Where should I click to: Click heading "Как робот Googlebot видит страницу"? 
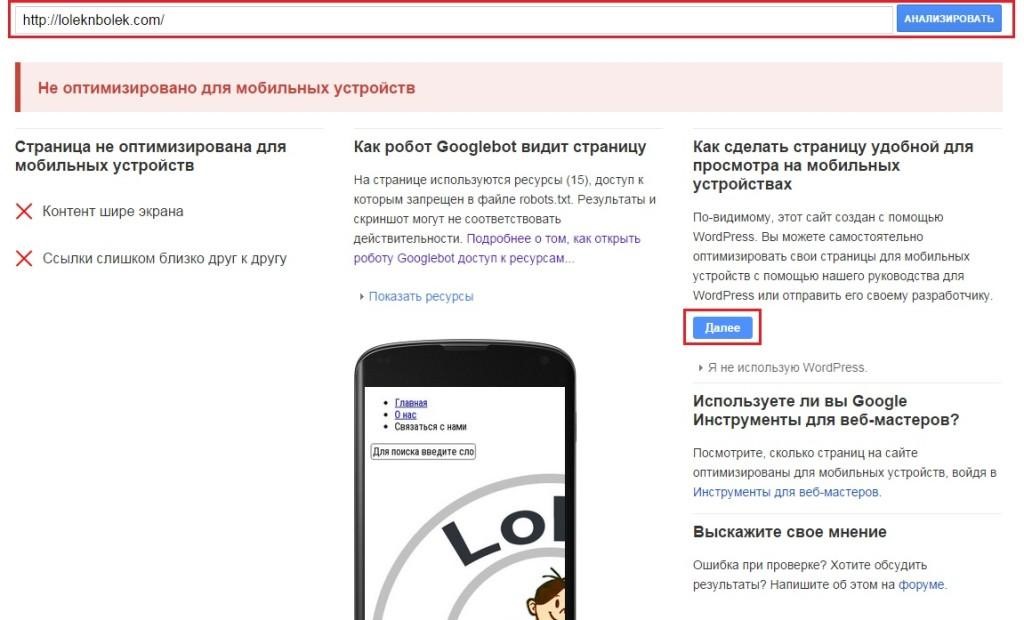click(x=500, y=146)
